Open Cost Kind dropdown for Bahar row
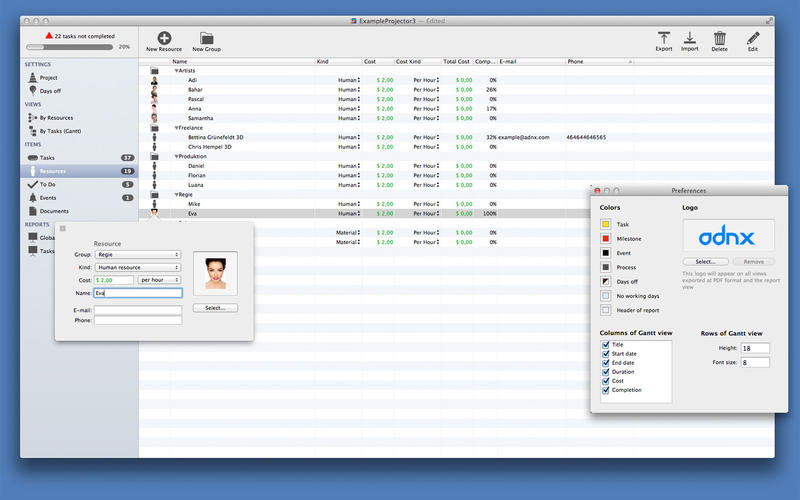800x500 pixels. 426,90
